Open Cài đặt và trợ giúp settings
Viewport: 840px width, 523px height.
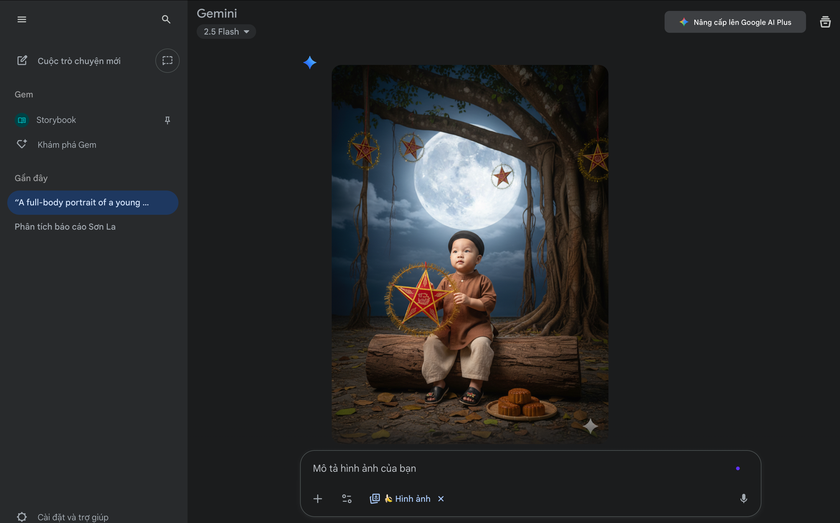pos(72,517)
